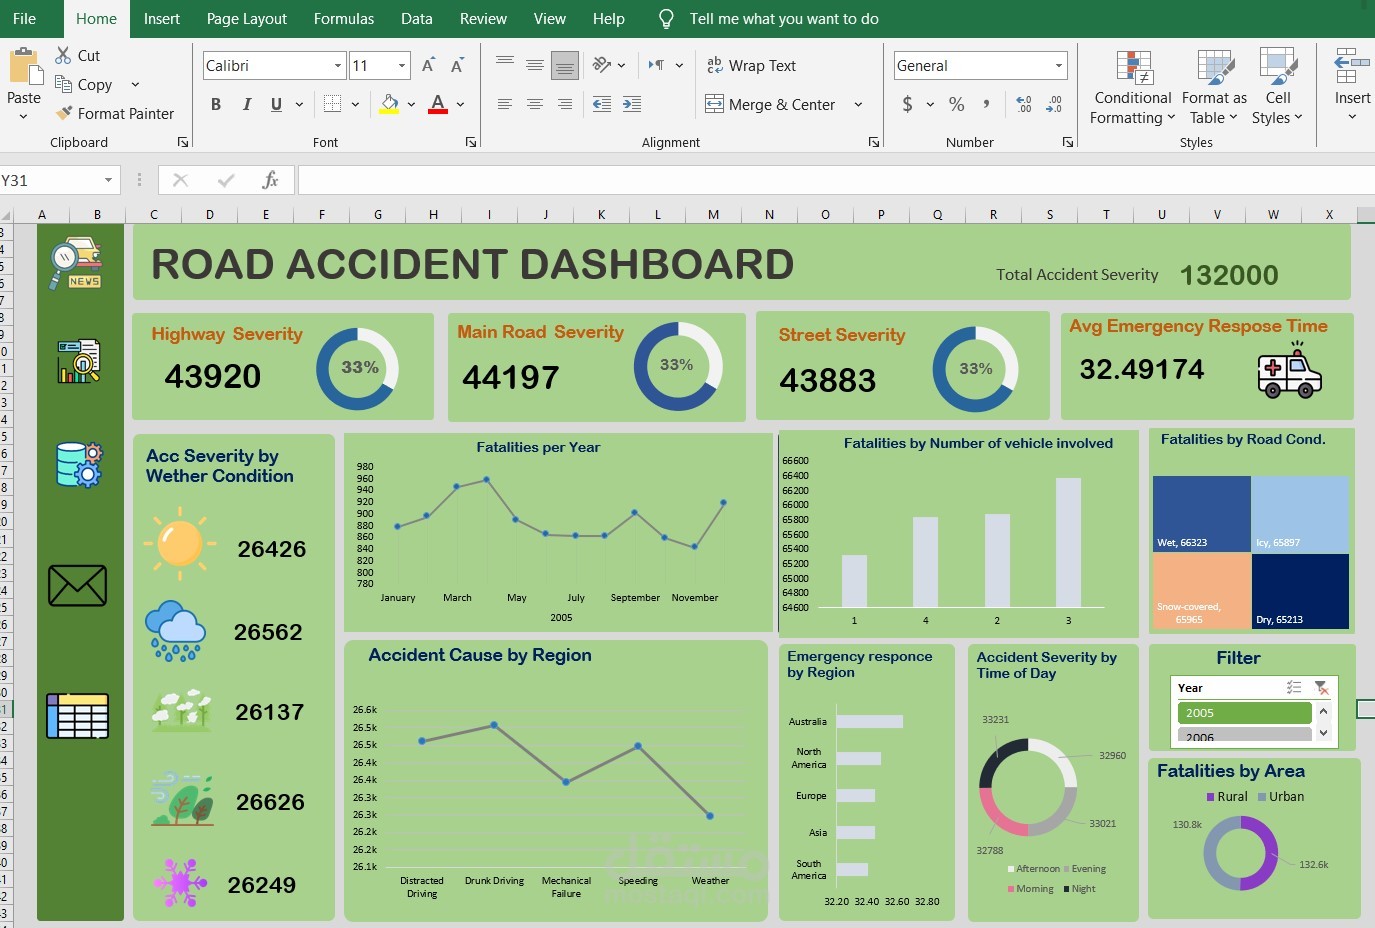Open Conditional Formatting menu
This screenshot has width=1375, height=928.
[x=1133, y=88]
